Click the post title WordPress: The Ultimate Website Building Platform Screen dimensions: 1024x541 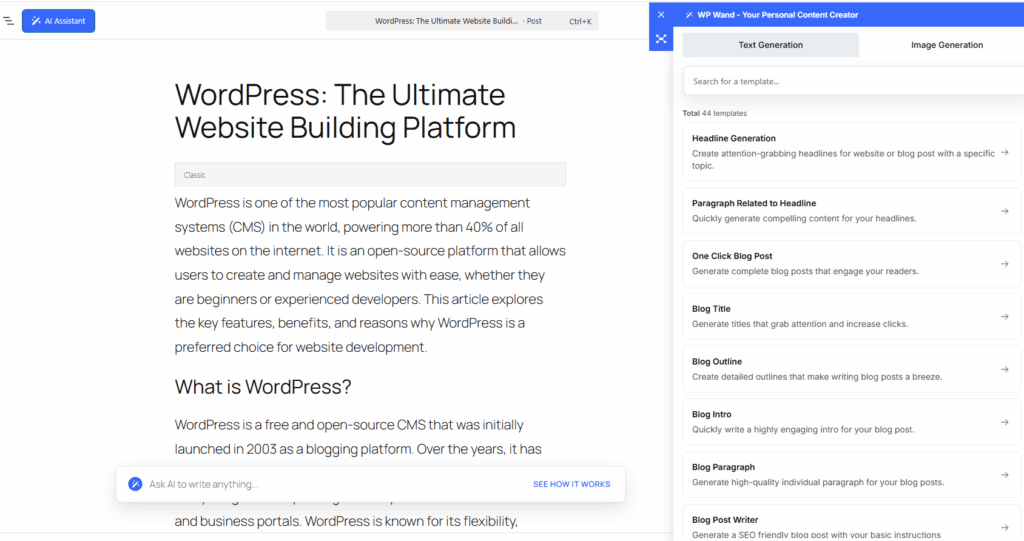point(345,111)
